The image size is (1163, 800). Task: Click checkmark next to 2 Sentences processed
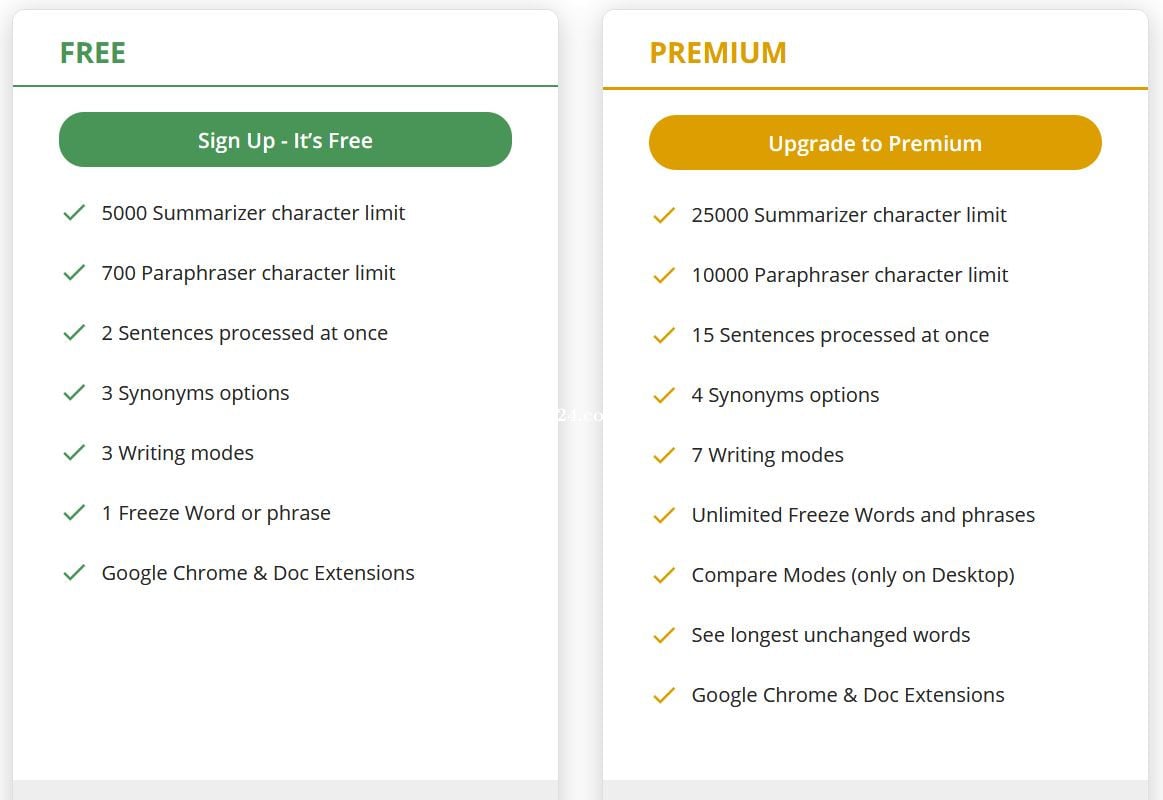74,333
